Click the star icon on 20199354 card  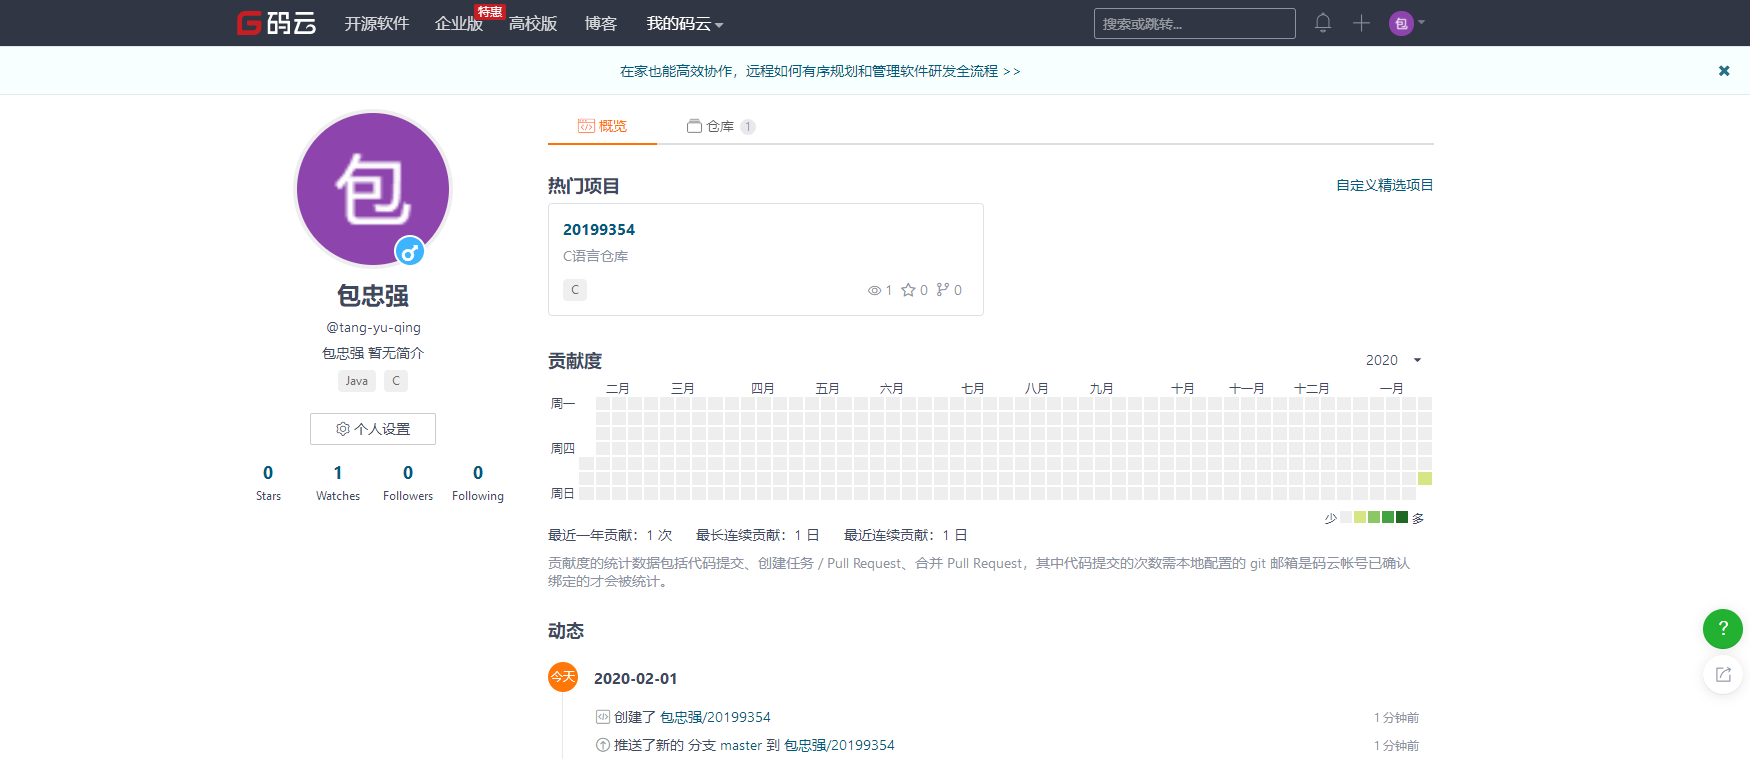click(x=908, y=290)
